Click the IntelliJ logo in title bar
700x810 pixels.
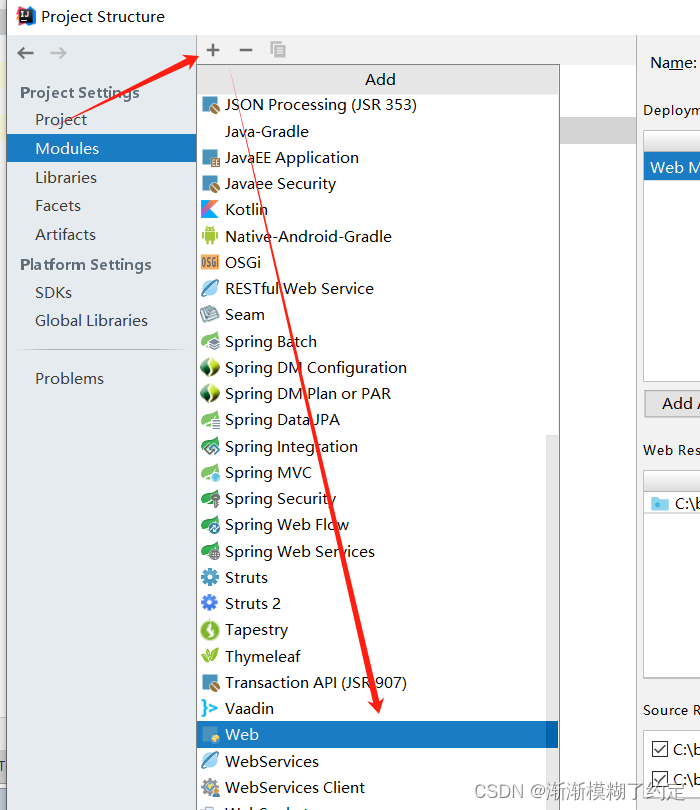point(25,16)
